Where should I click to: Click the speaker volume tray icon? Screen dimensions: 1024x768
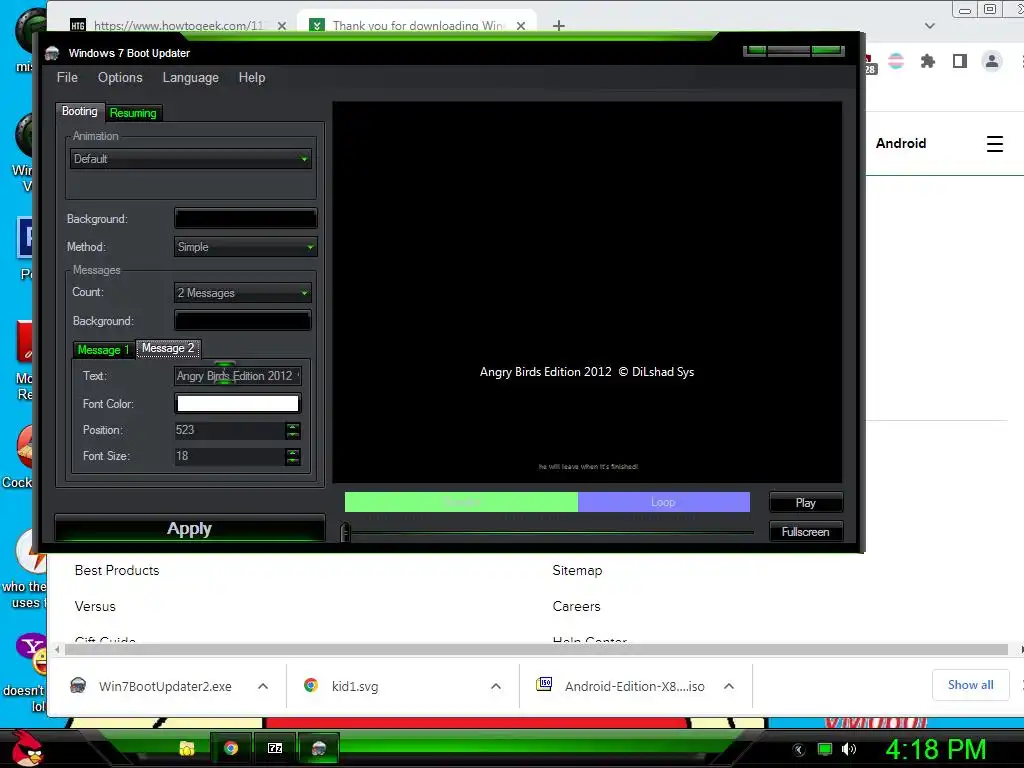849,749
